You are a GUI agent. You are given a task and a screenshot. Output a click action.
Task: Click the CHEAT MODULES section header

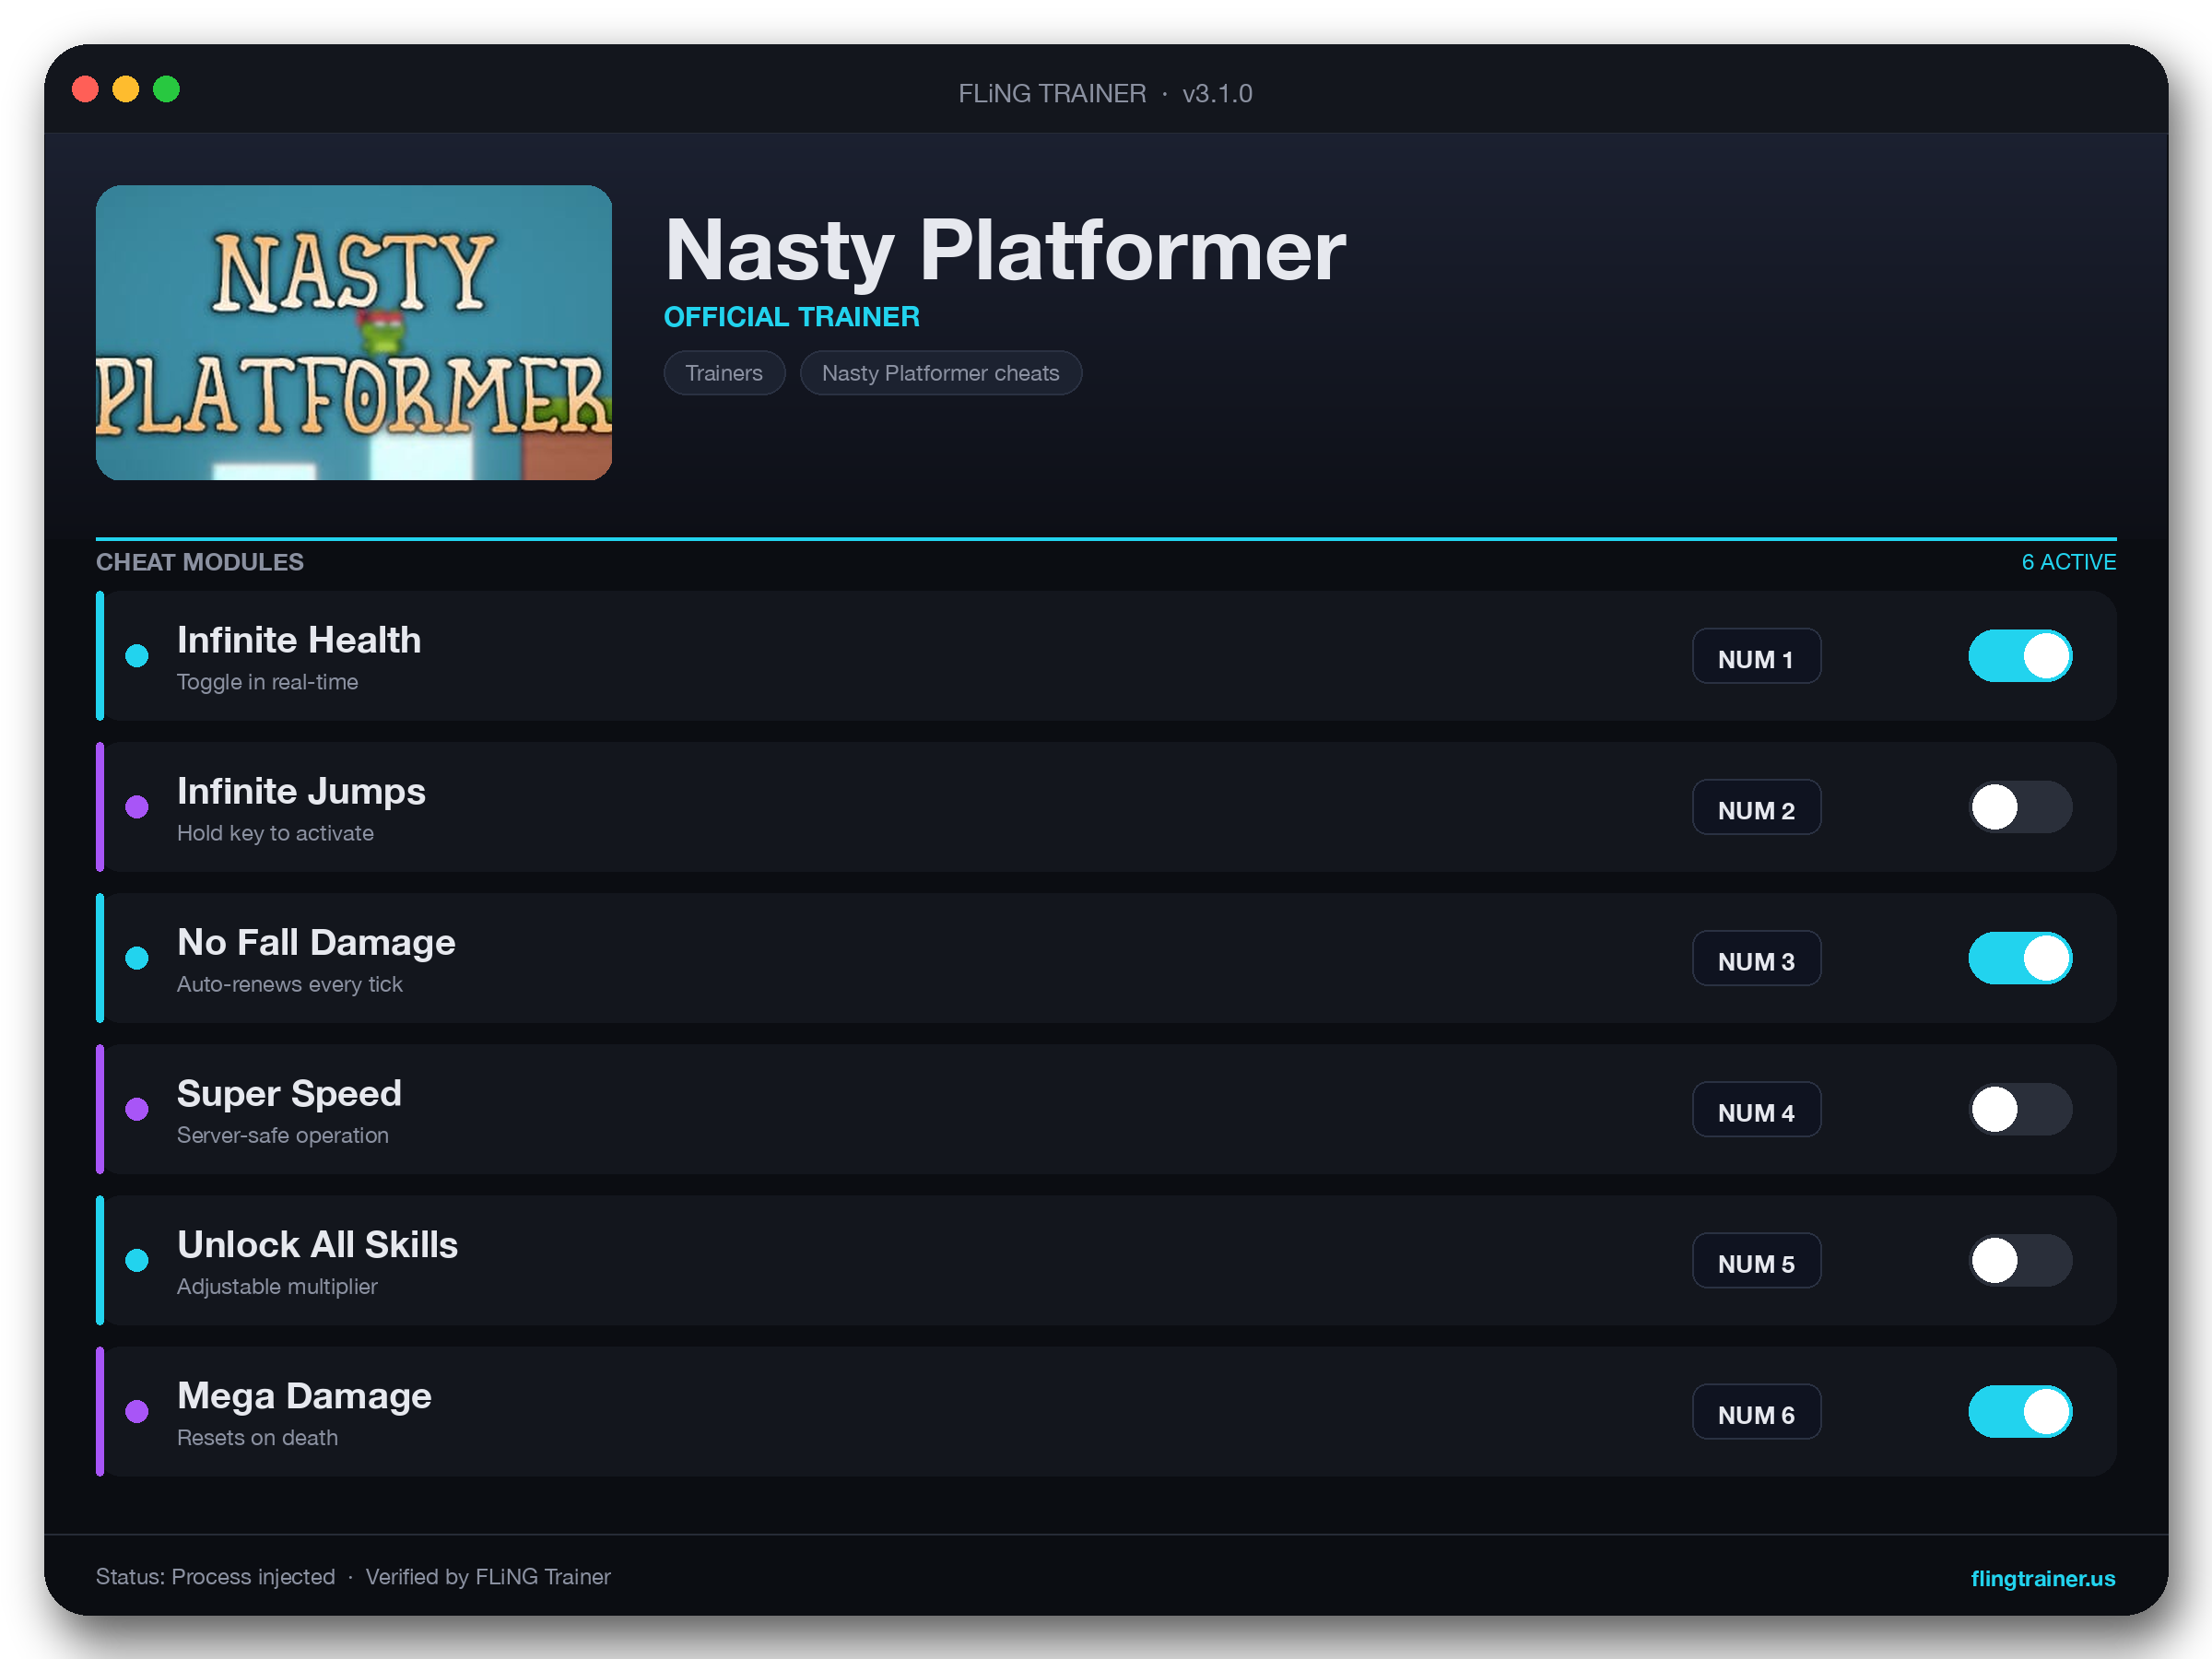click(199, 562)
